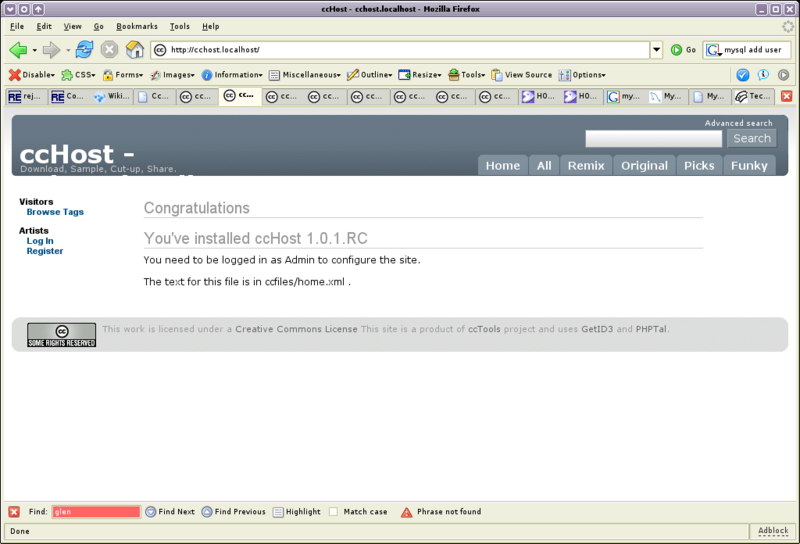Open the Tools menu in the menu bar

[180, 27]
